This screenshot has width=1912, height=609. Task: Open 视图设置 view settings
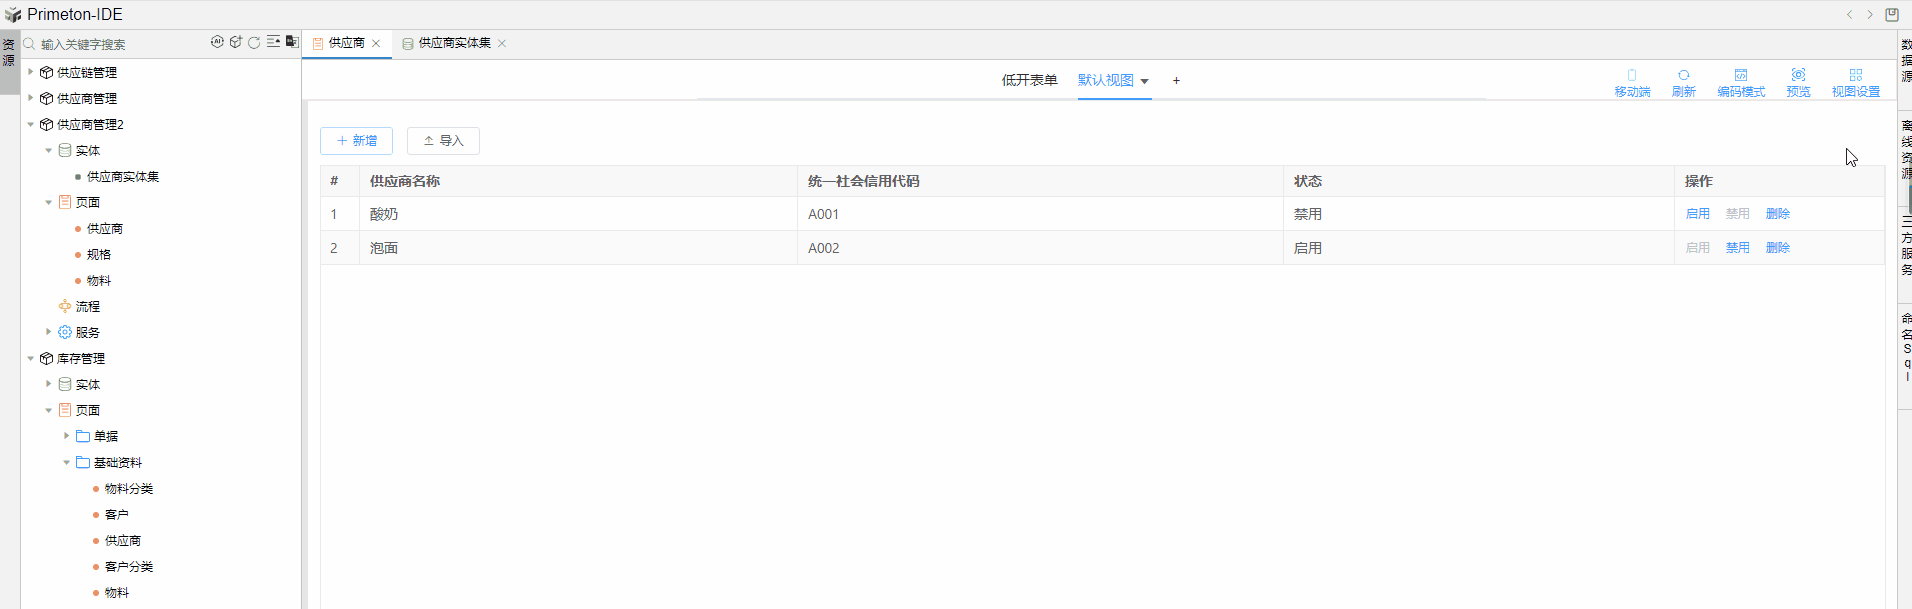(1855, 82)
